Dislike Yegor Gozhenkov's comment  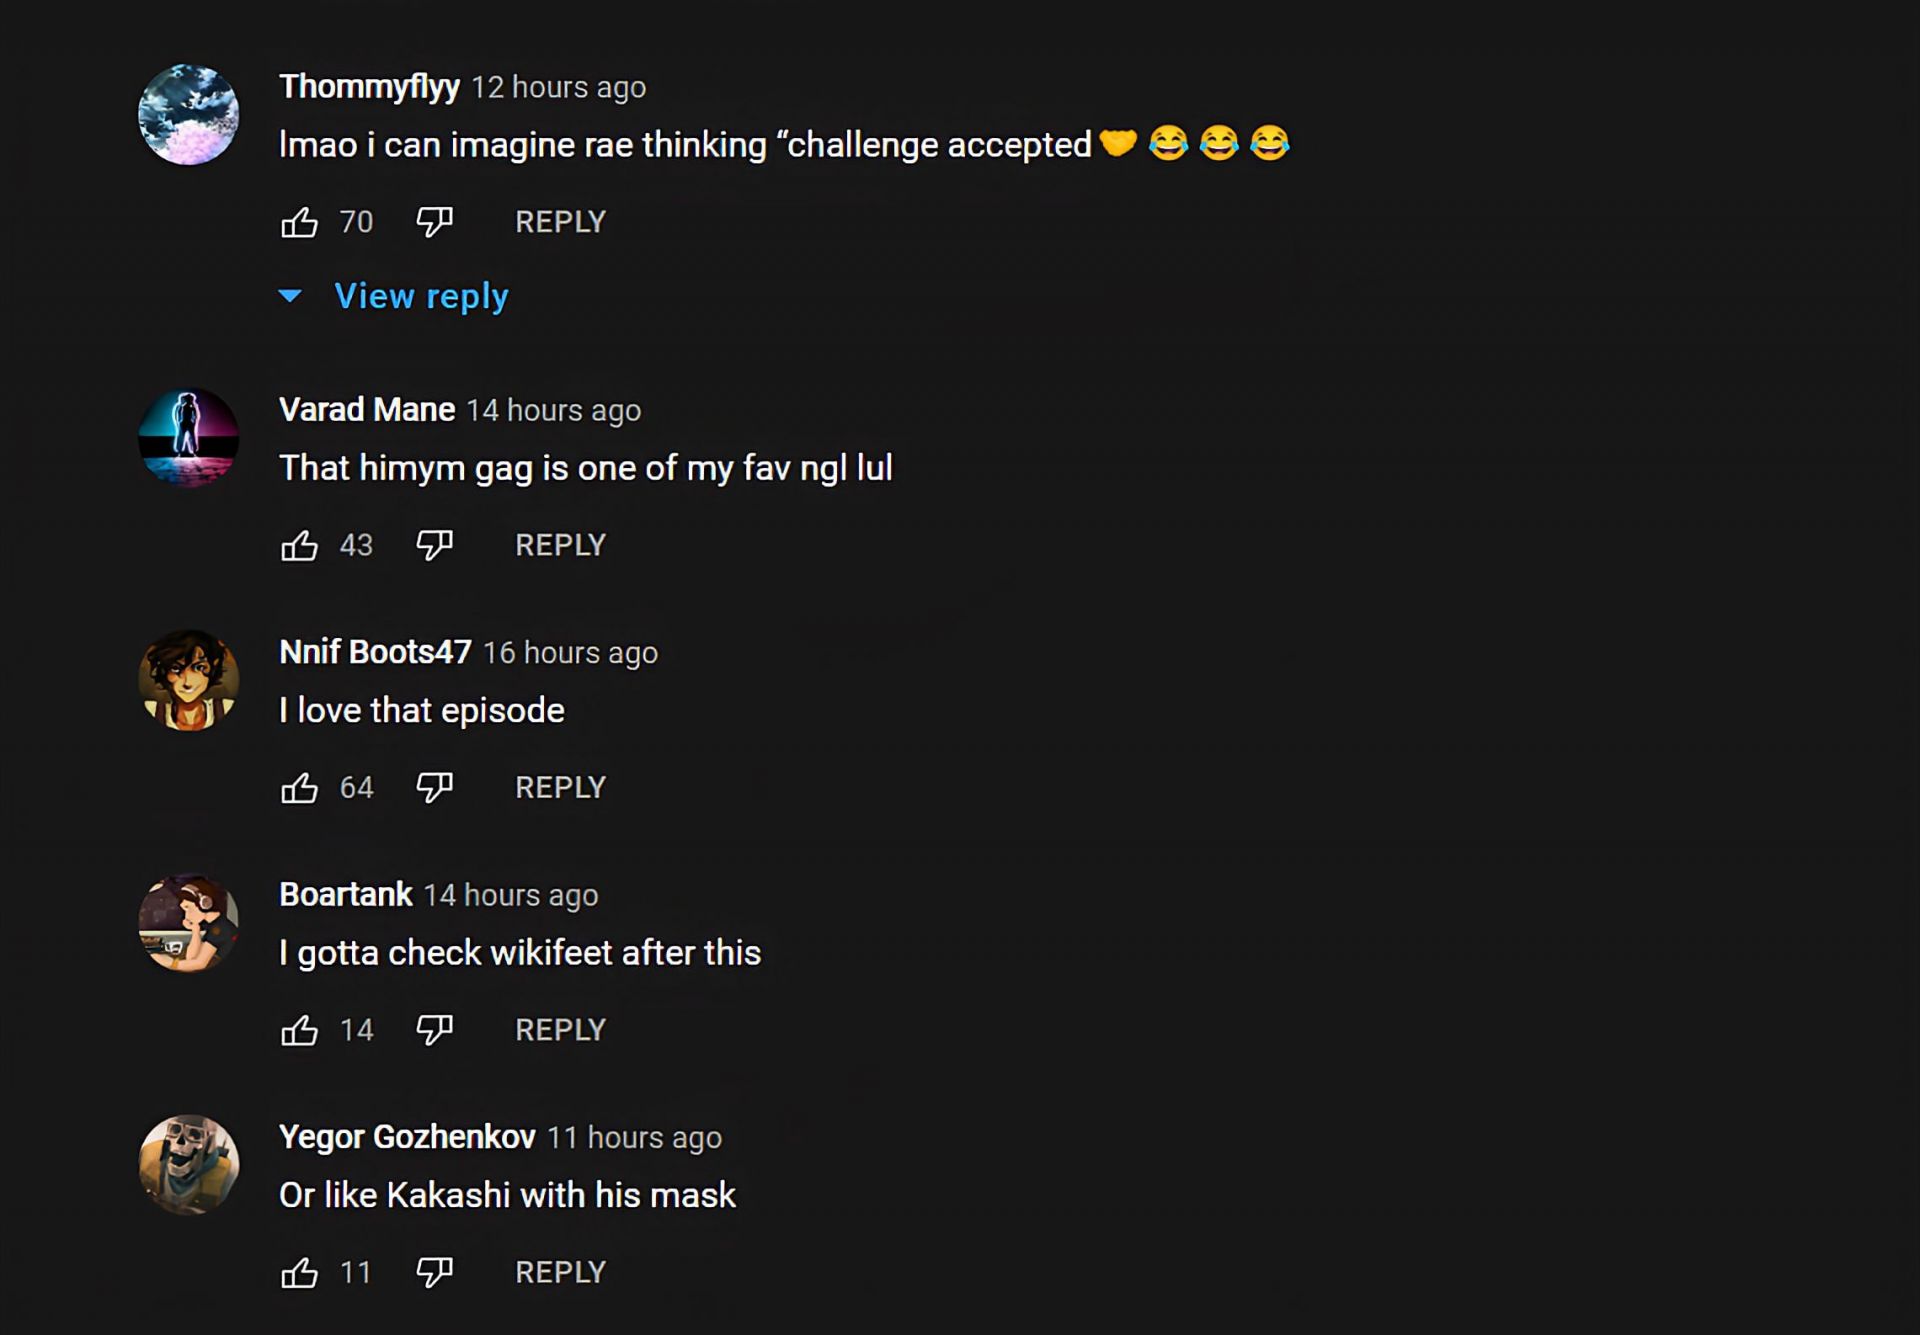[x=434, y=1273]
